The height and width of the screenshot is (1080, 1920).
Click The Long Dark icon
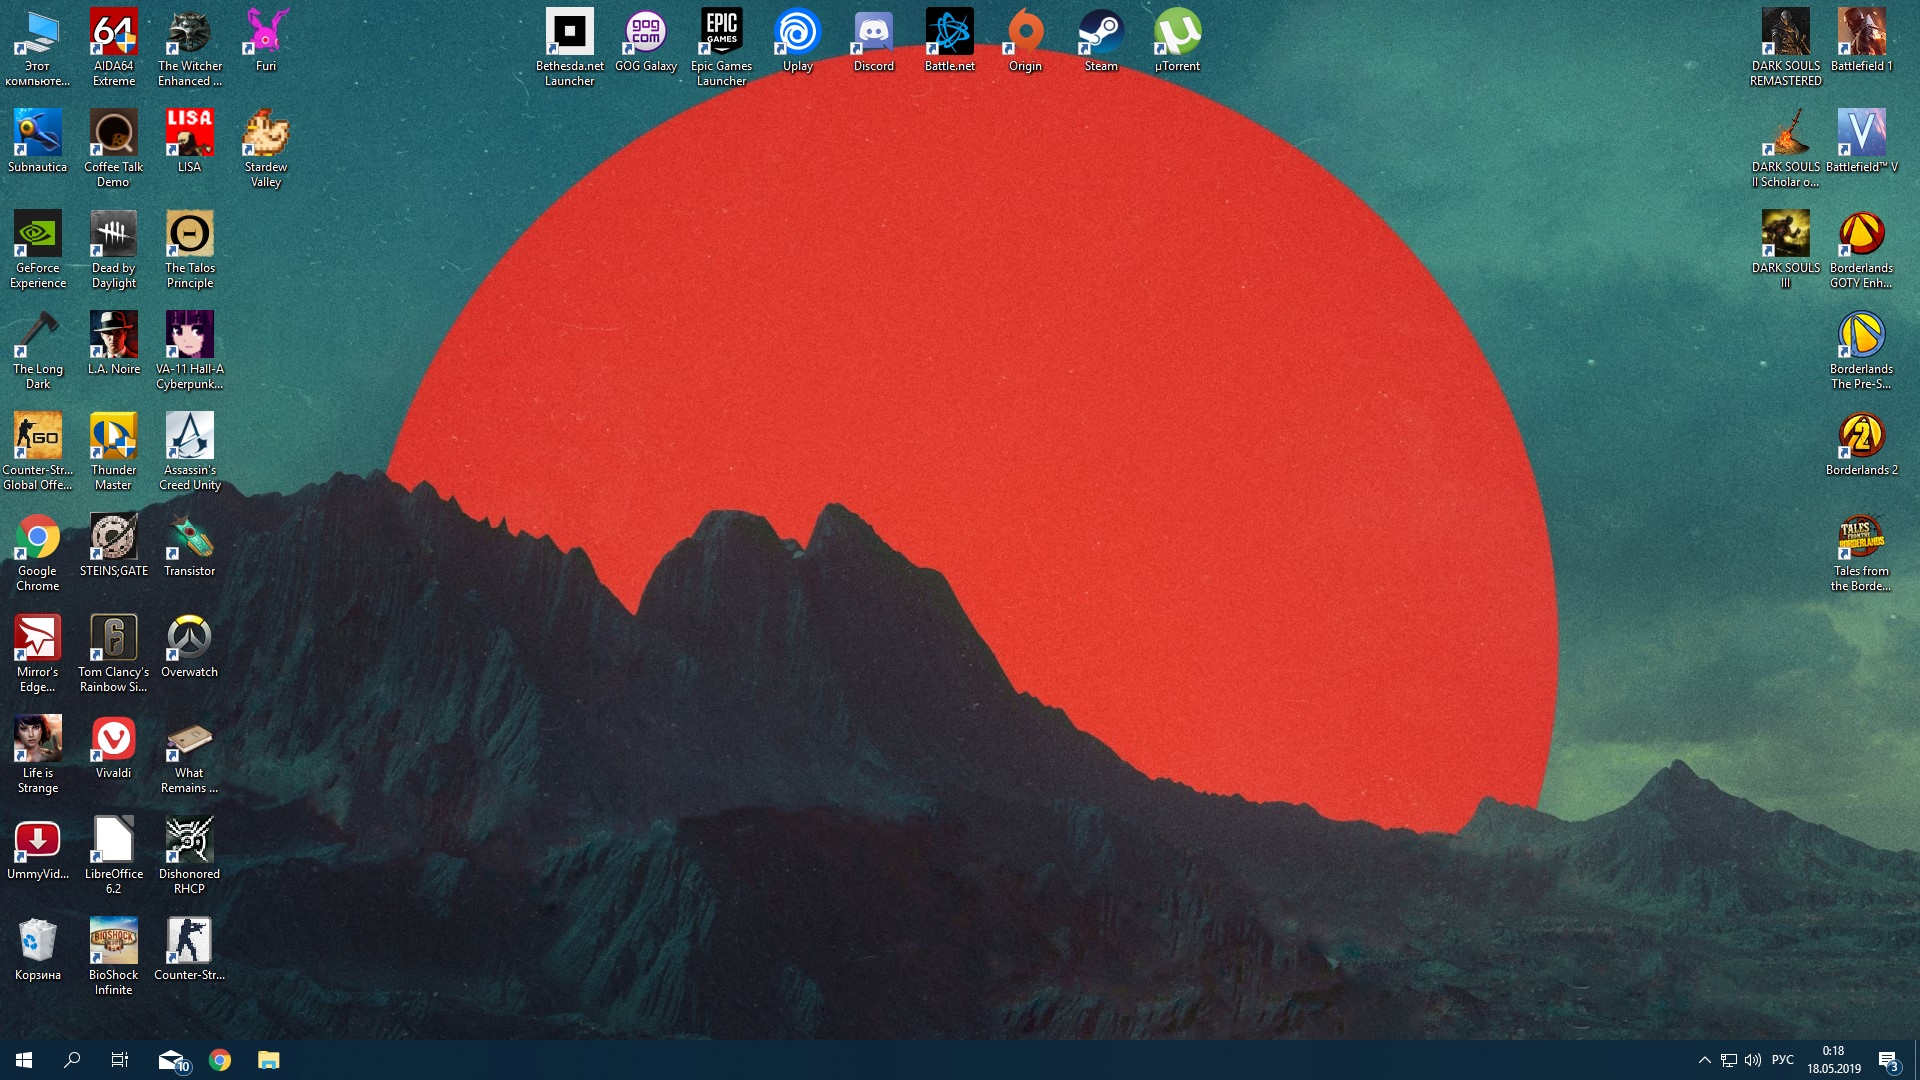[37, 351]
